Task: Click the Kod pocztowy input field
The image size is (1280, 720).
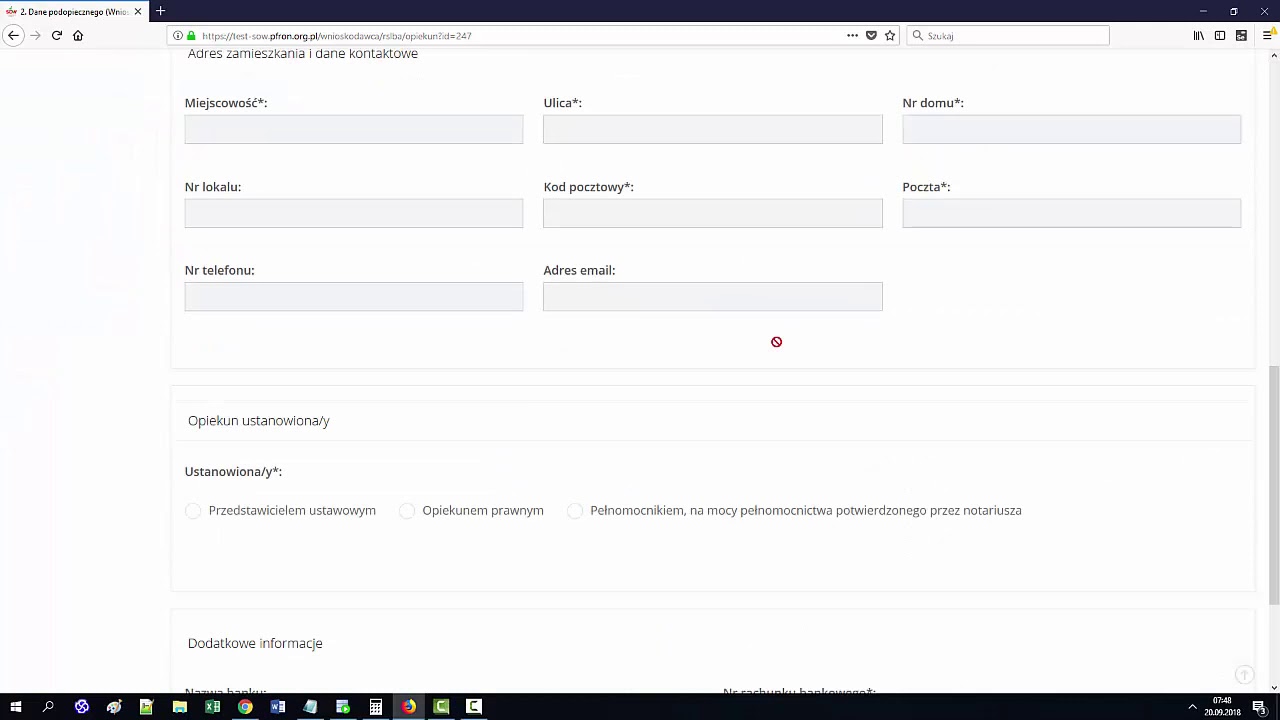Action: coord(713,213)
